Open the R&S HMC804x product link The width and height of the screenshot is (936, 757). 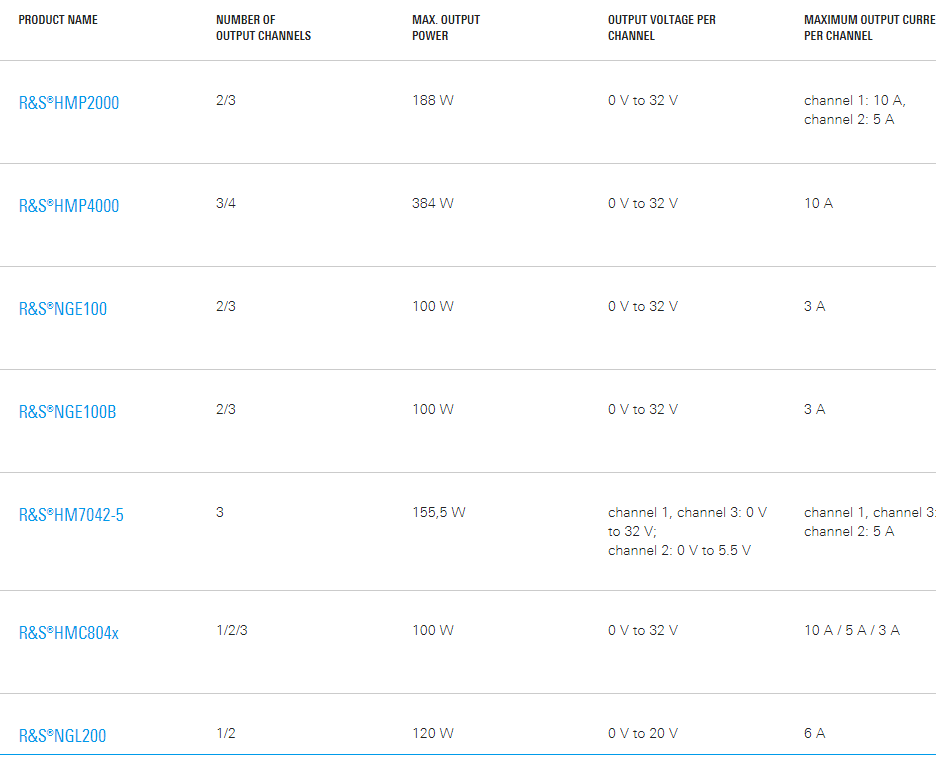pos(69,633)
